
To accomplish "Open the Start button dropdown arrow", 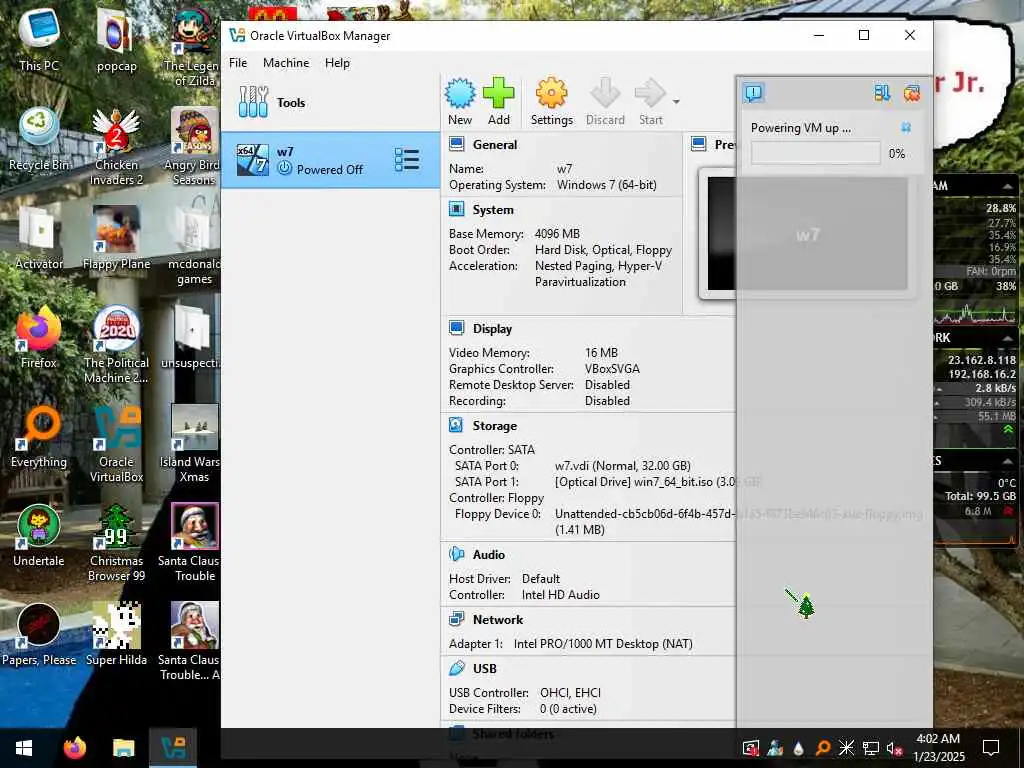I will (x=677, y=102).
